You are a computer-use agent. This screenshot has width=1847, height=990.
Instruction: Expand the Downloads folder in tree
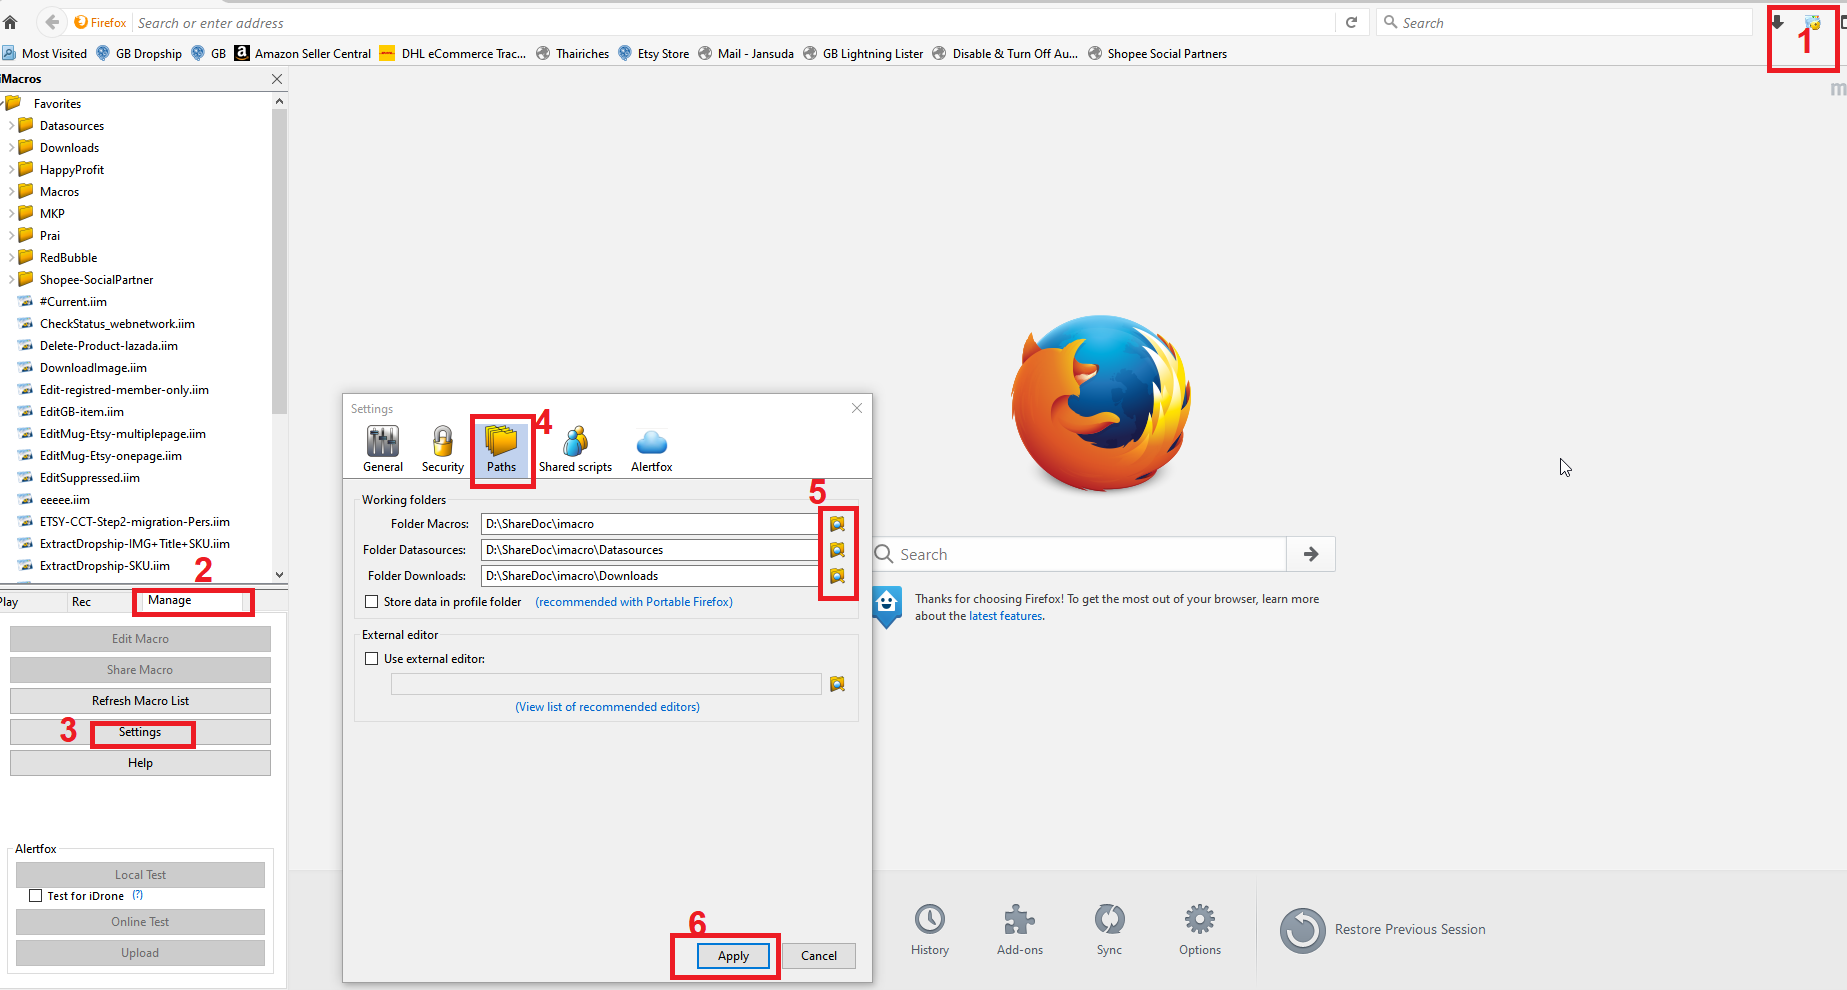click(11, 148)
